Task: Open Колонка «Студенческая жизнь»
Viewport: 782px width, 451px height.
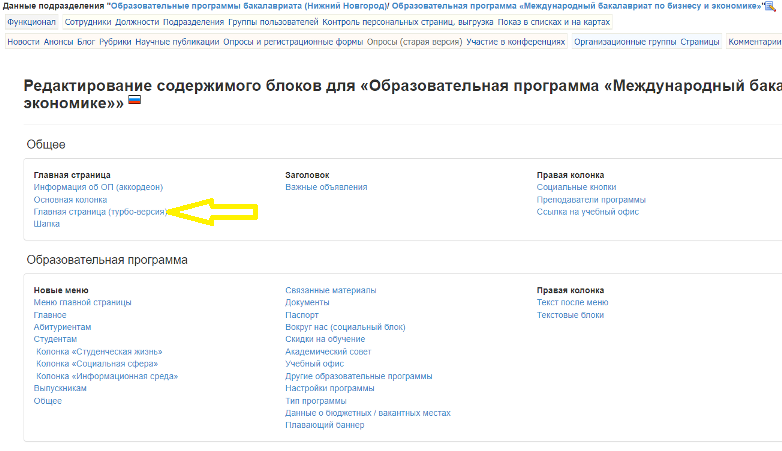Action: (x=99, y=352)
